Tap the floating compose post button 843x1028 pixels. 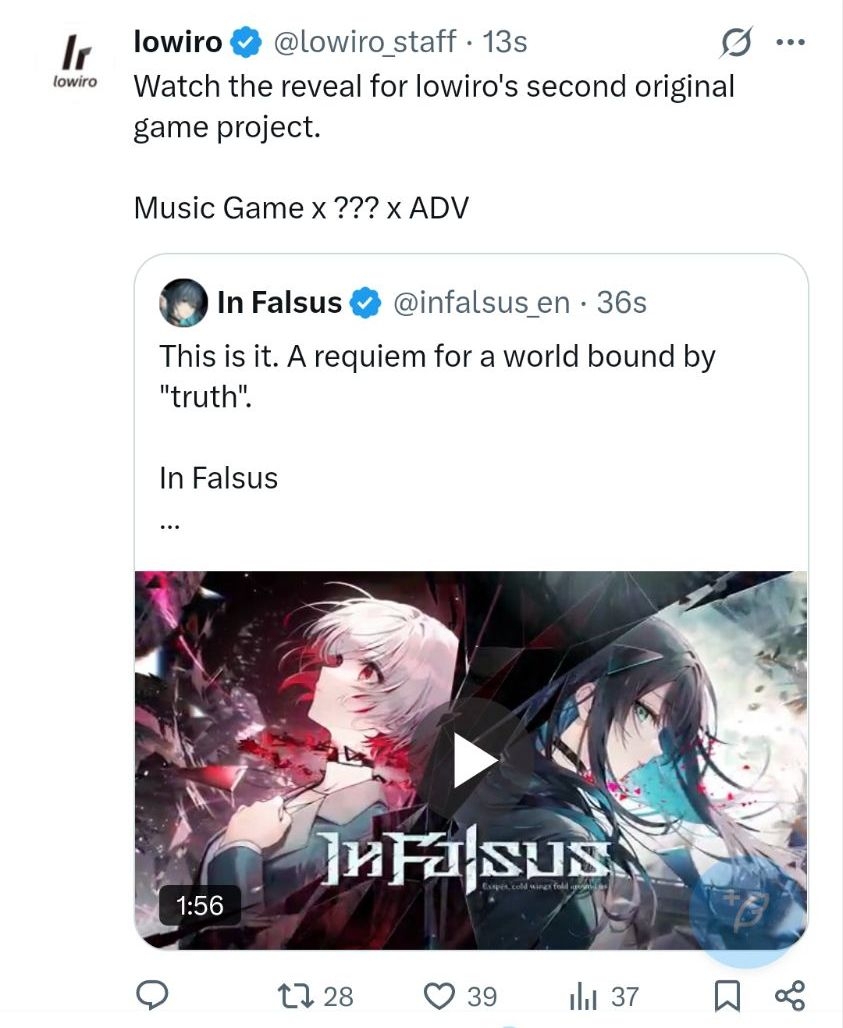(x=748, y=910)
